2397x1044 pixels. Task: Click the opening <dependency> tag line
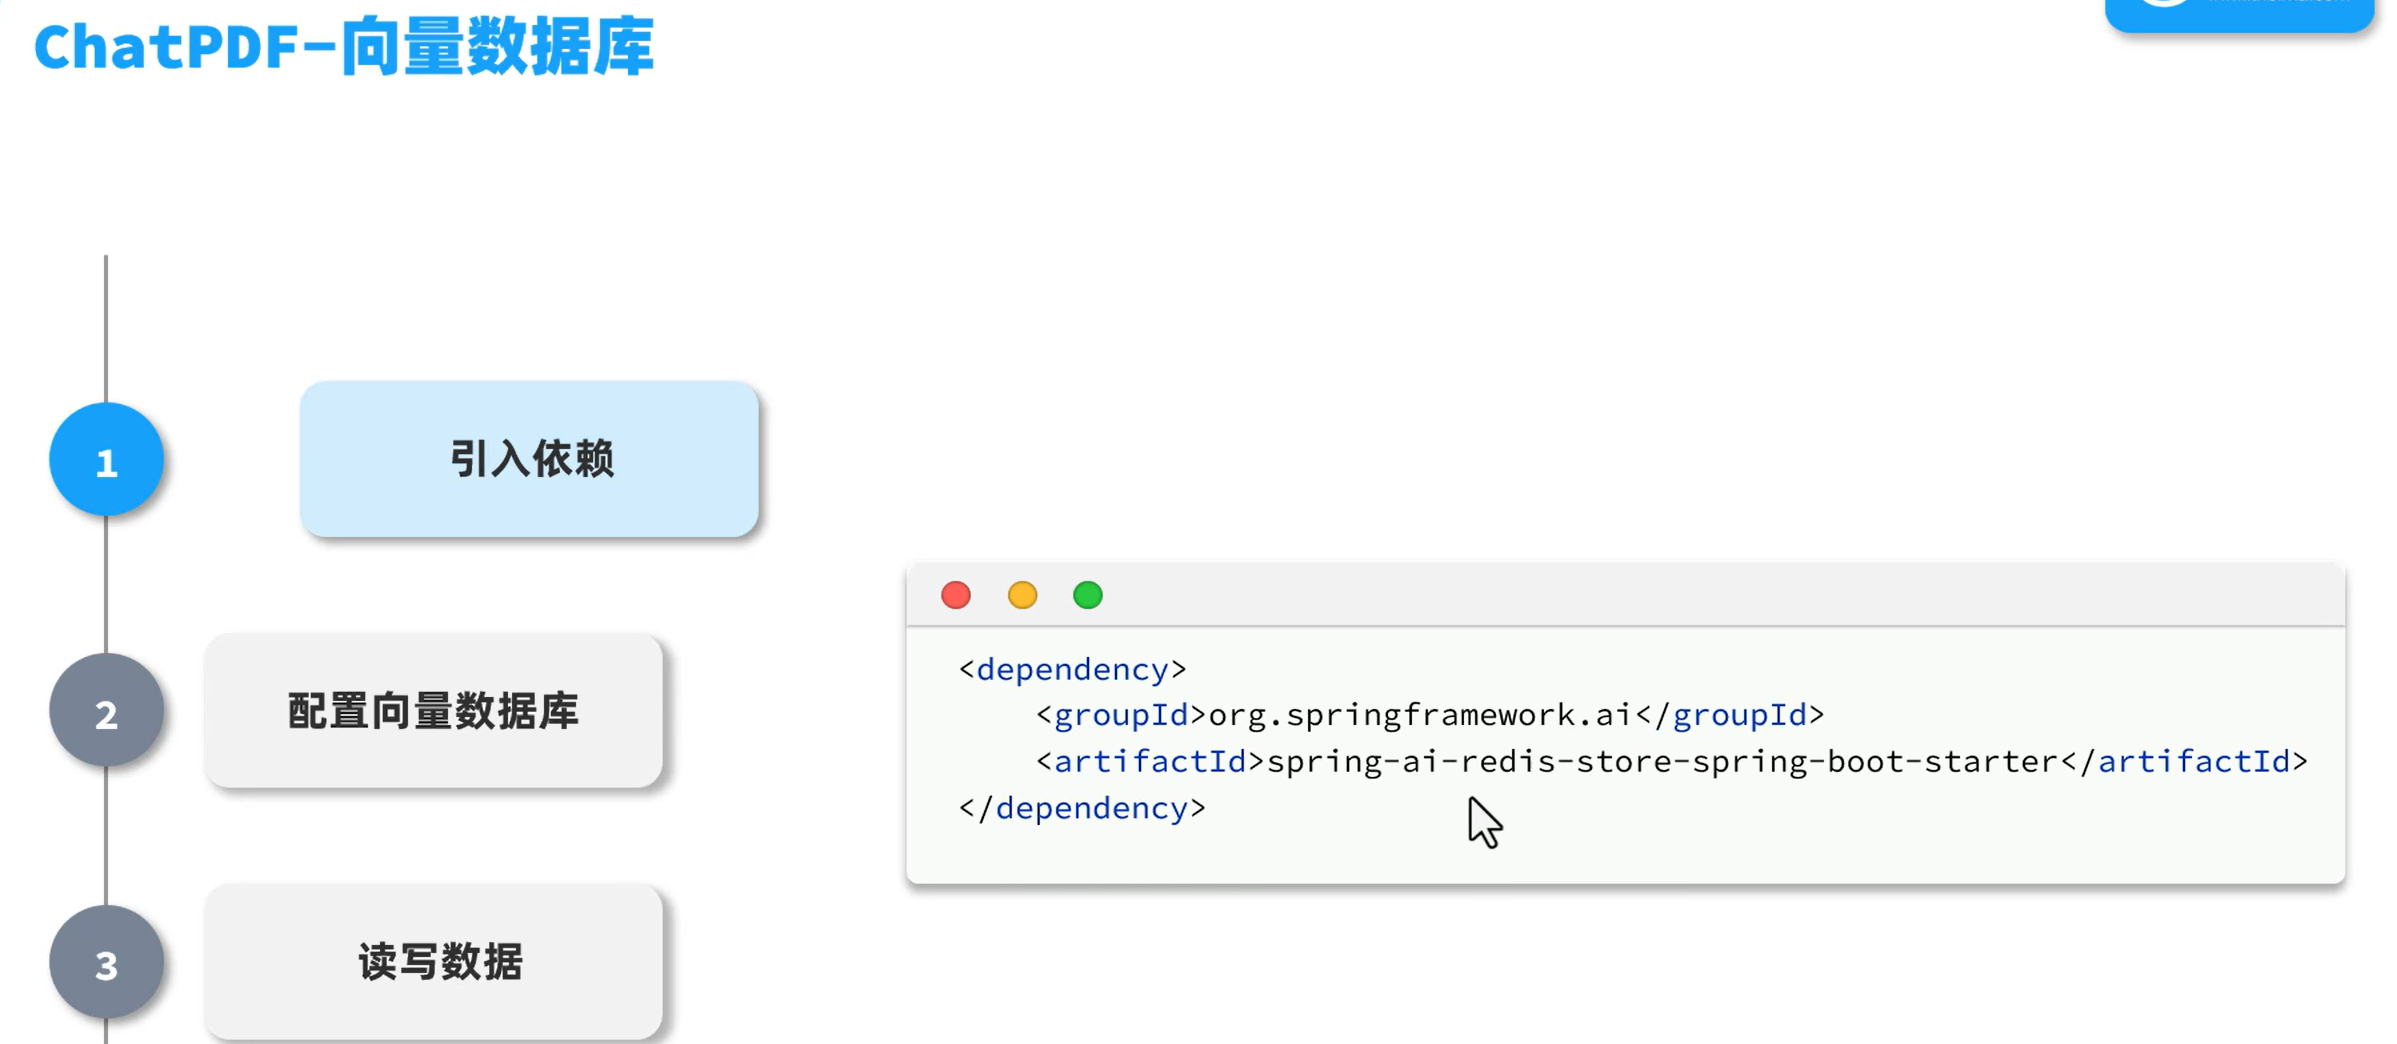[1072, 669]
